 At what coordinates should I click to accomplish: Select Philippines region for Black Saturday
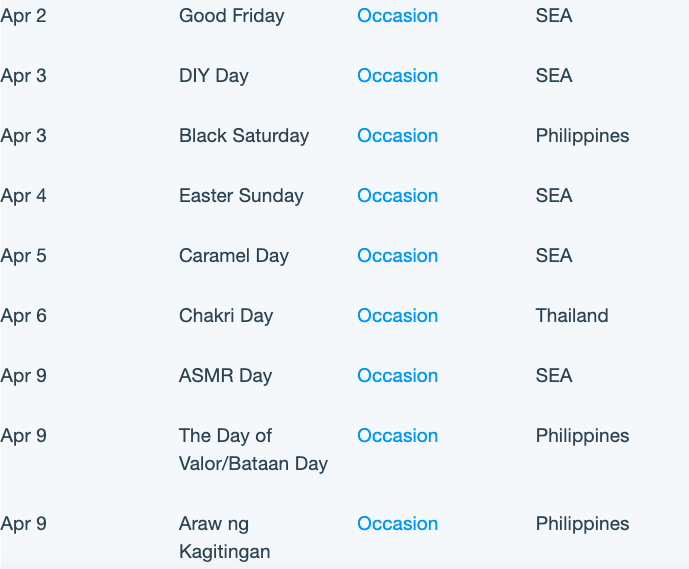582,136
